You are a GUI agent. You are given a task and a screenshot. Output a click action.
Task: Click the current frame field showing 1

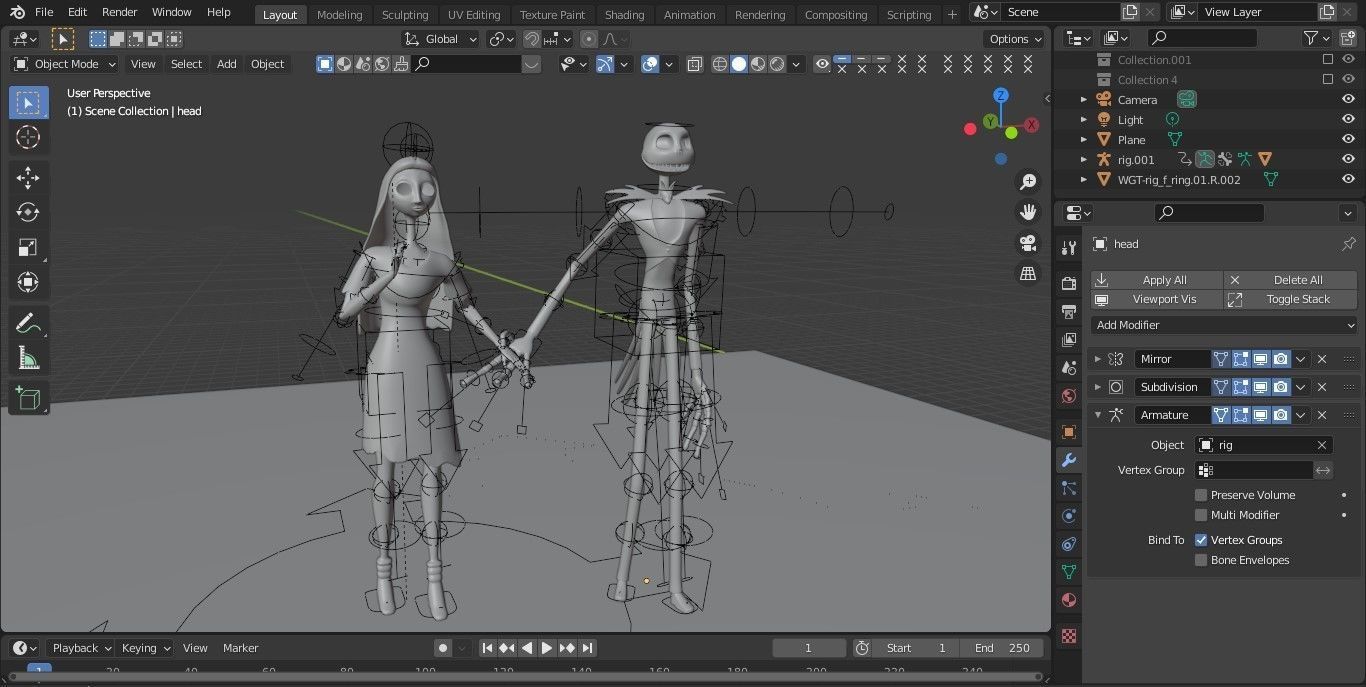809,648
